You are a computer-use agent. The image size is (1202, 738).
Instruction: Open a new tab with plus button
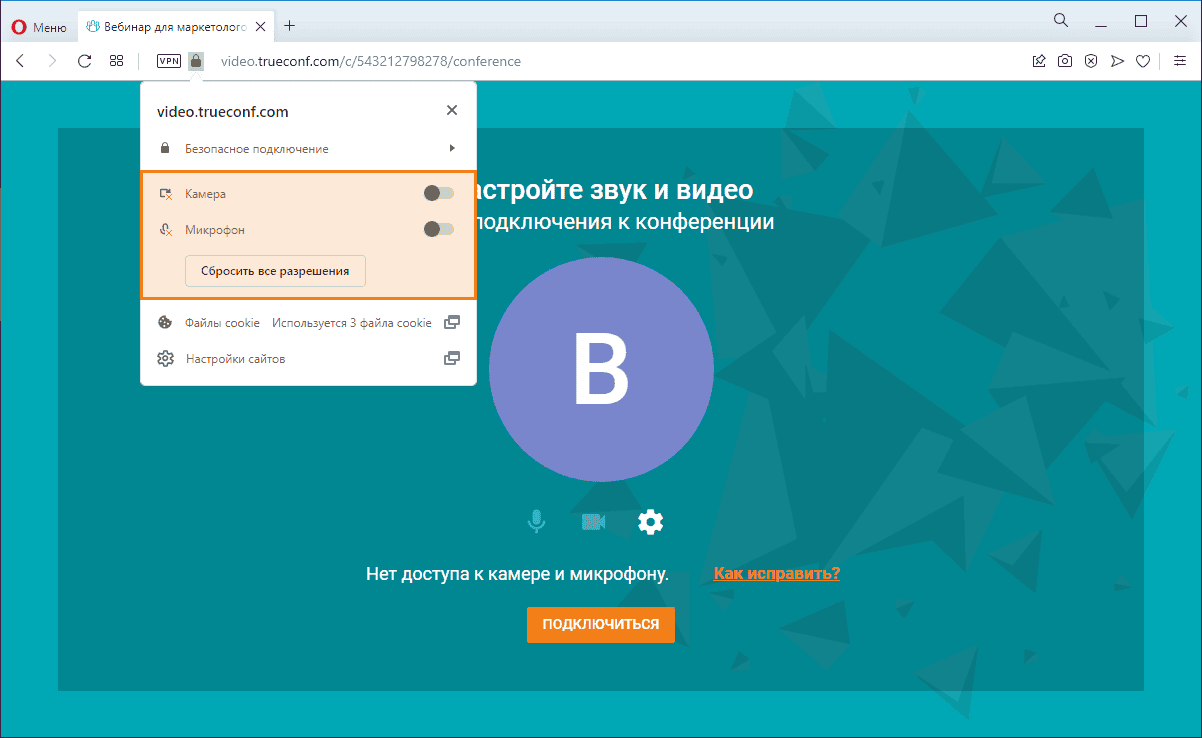coord(290,26)
